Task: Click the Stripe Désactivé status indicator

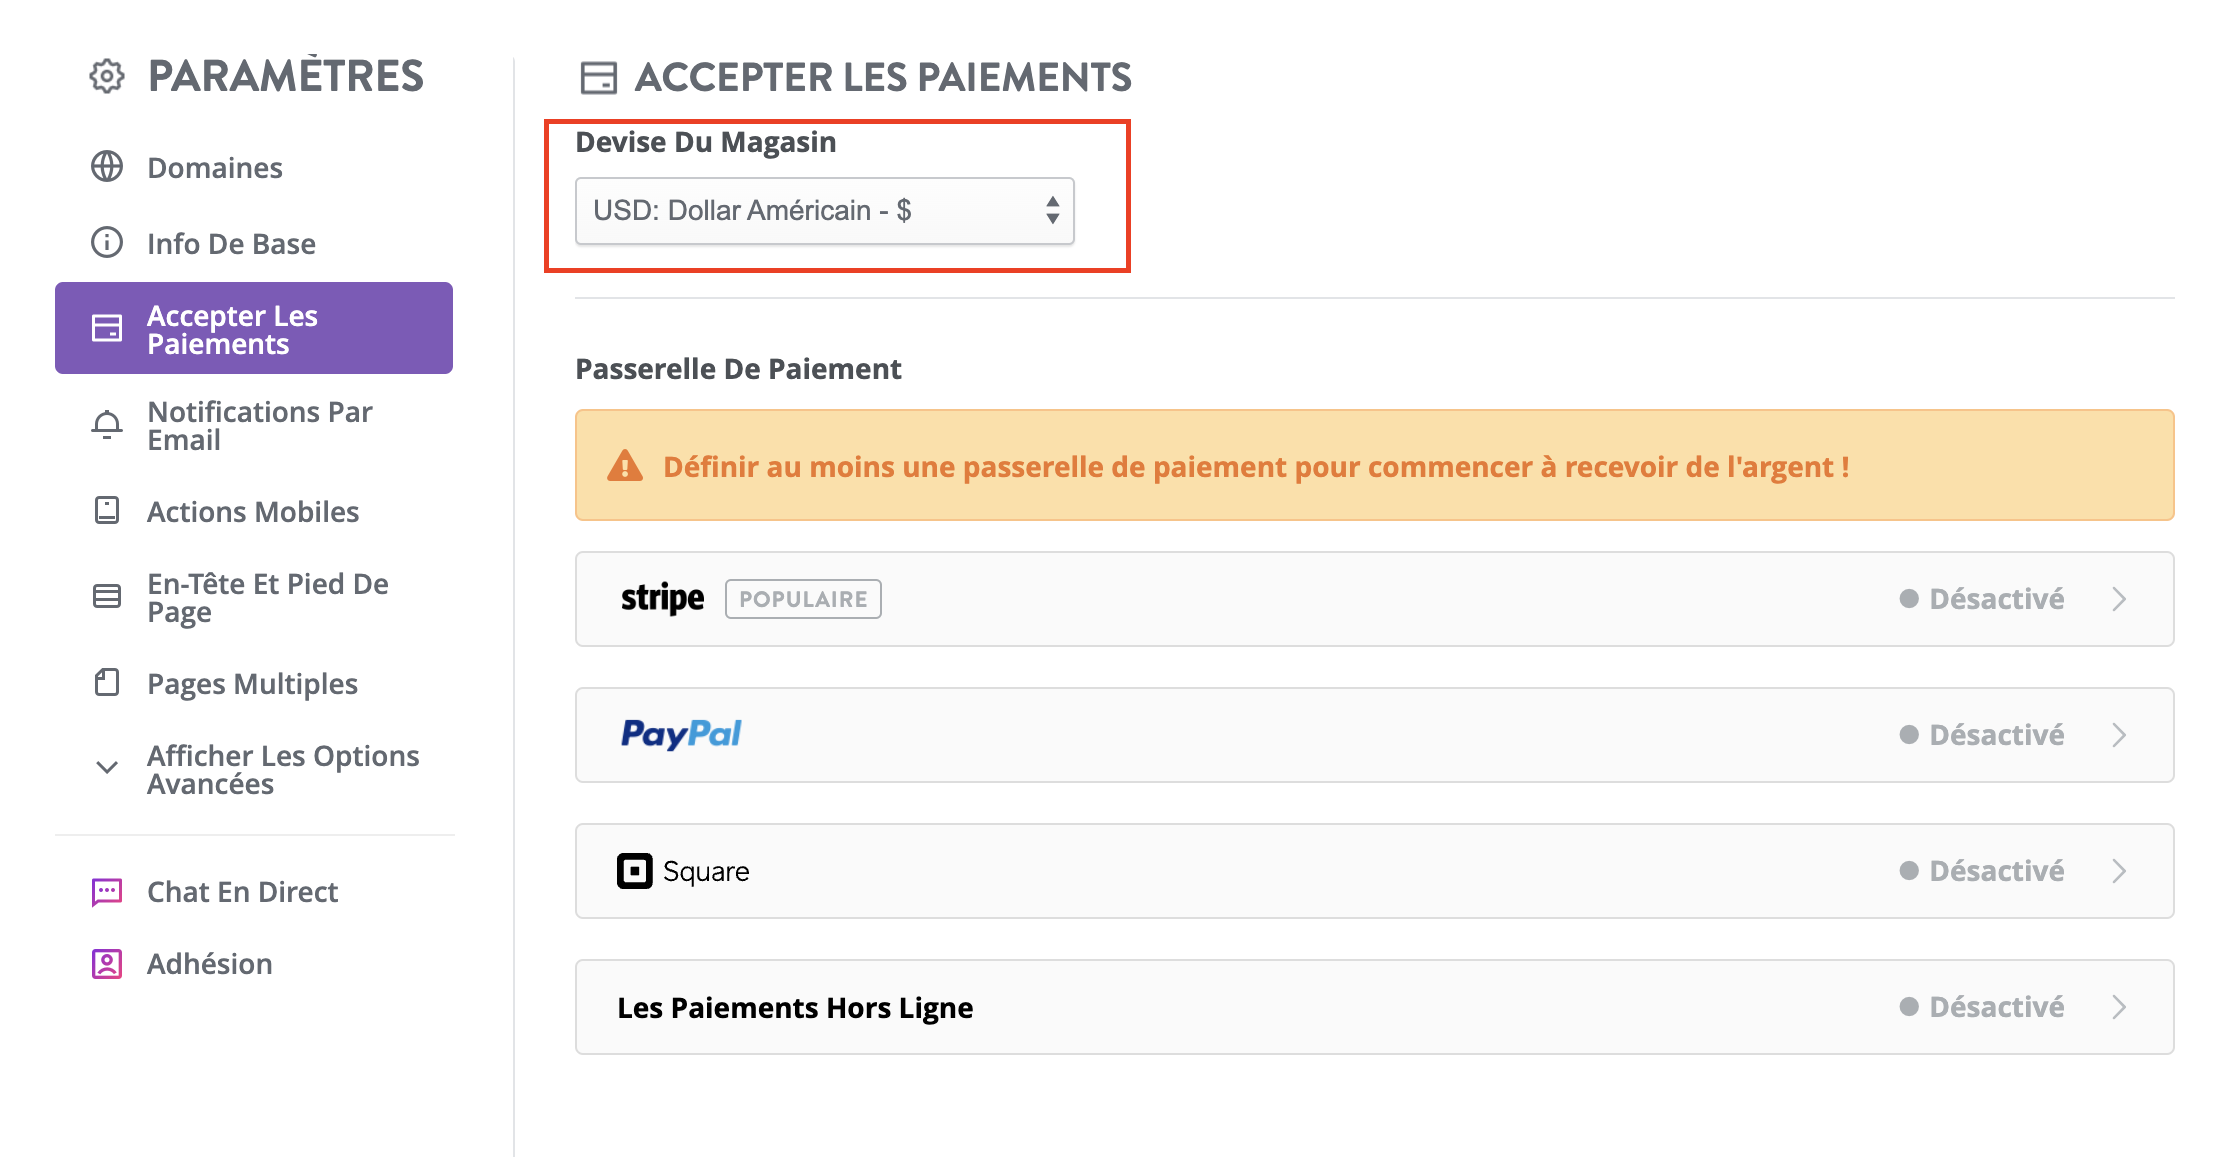Action: (1982, 599)
